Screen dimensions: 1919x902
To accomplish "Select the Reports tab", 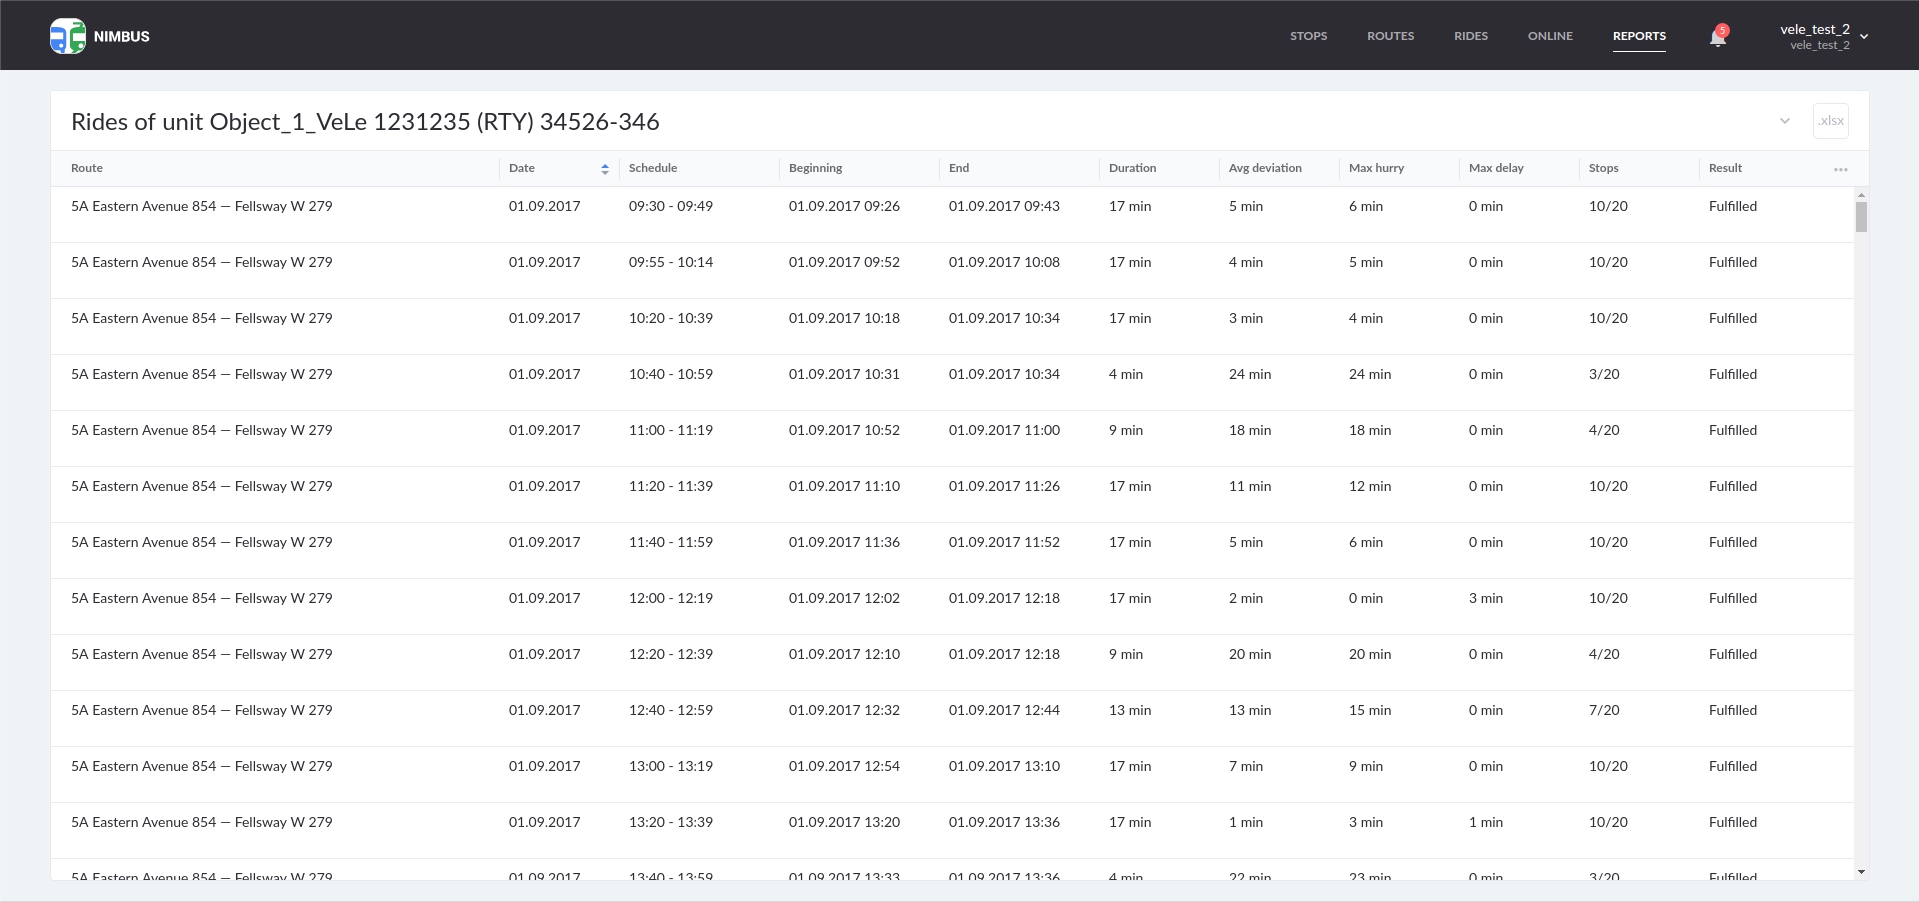I will pos(1639,36).
